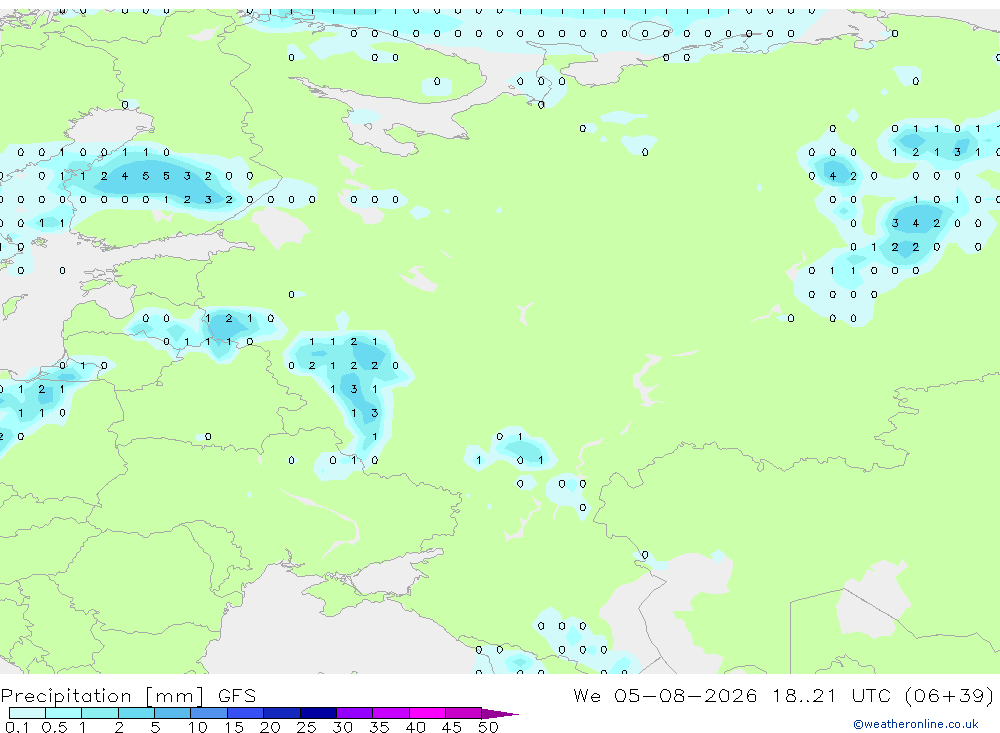Click the '18..21 UTC' time text
Viewport: 1000px width, 733px height.
831,695
